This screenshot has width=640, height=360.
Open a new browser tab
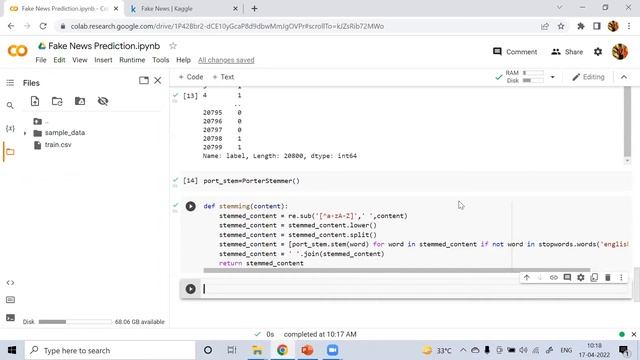pos(254,8)
